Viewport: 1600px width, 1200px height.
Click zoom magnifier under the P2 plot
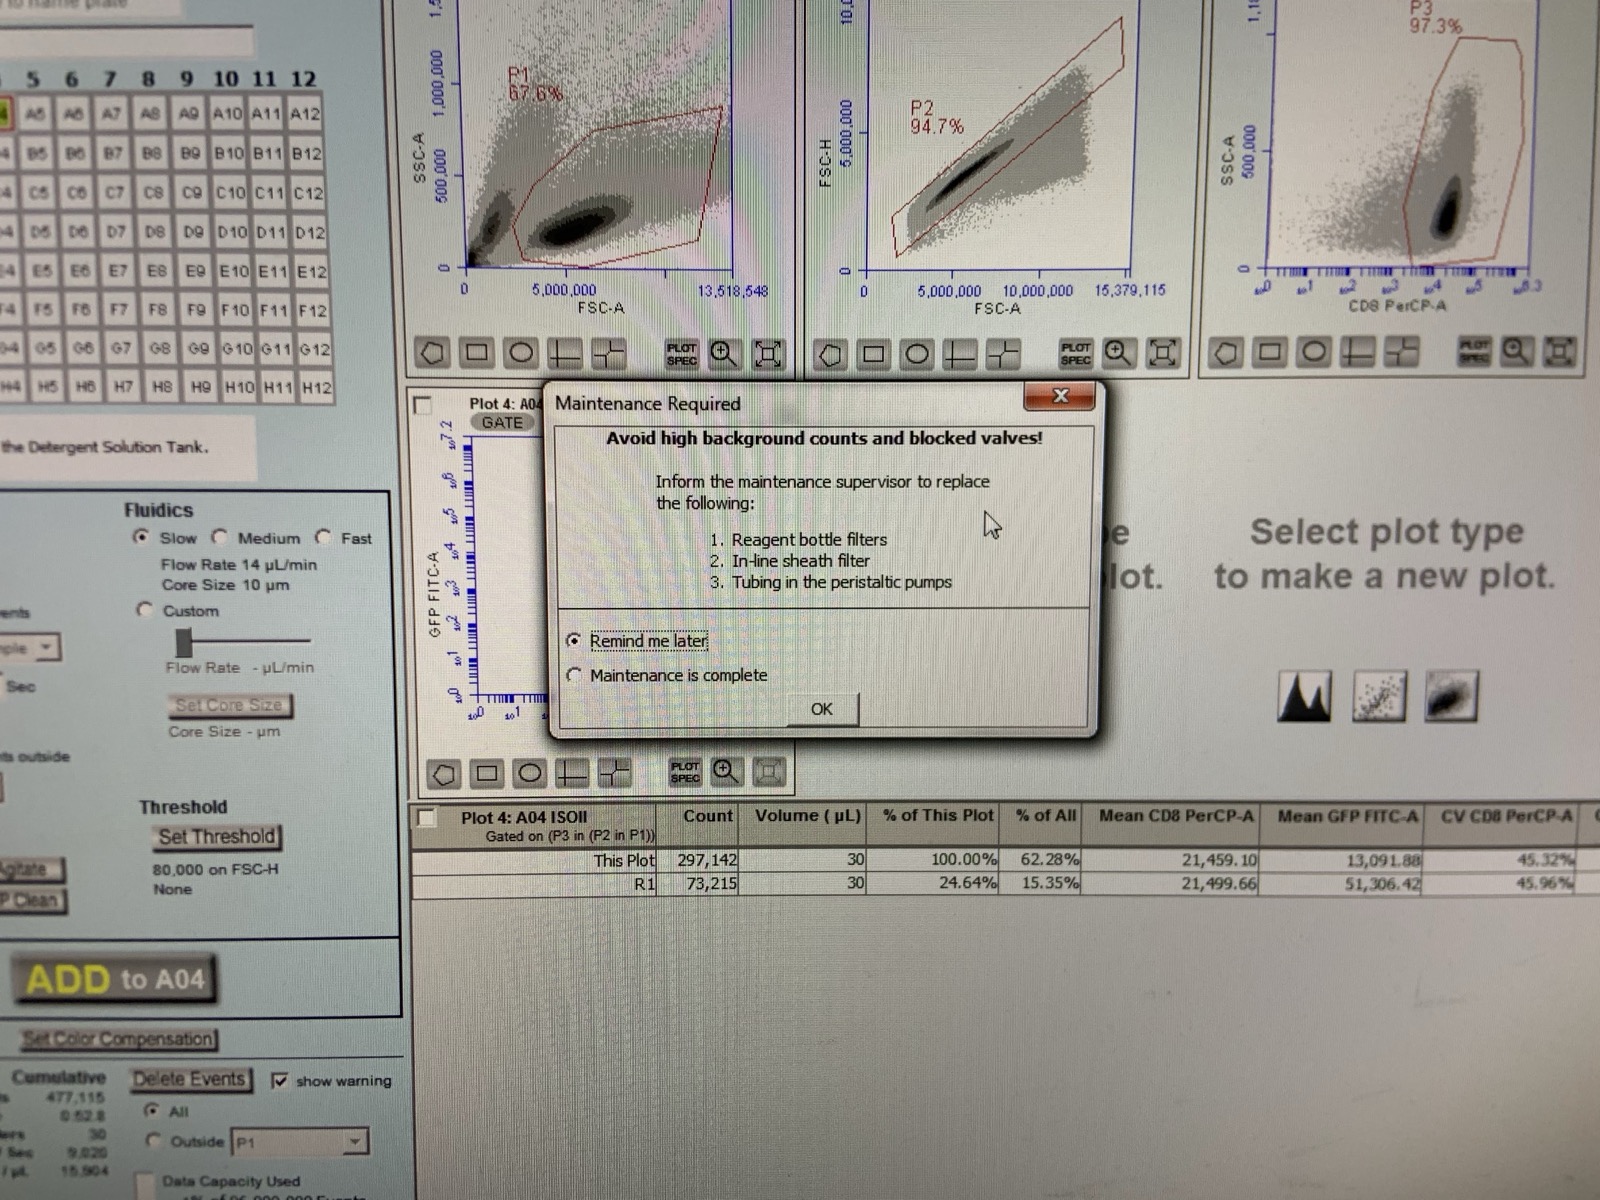1118,352
